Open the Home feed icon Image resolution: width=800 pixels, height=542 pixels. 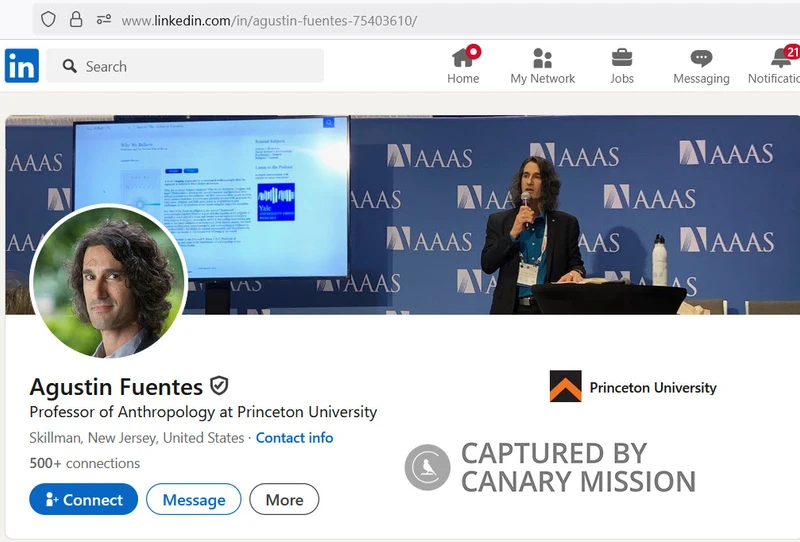click(463, 58)
